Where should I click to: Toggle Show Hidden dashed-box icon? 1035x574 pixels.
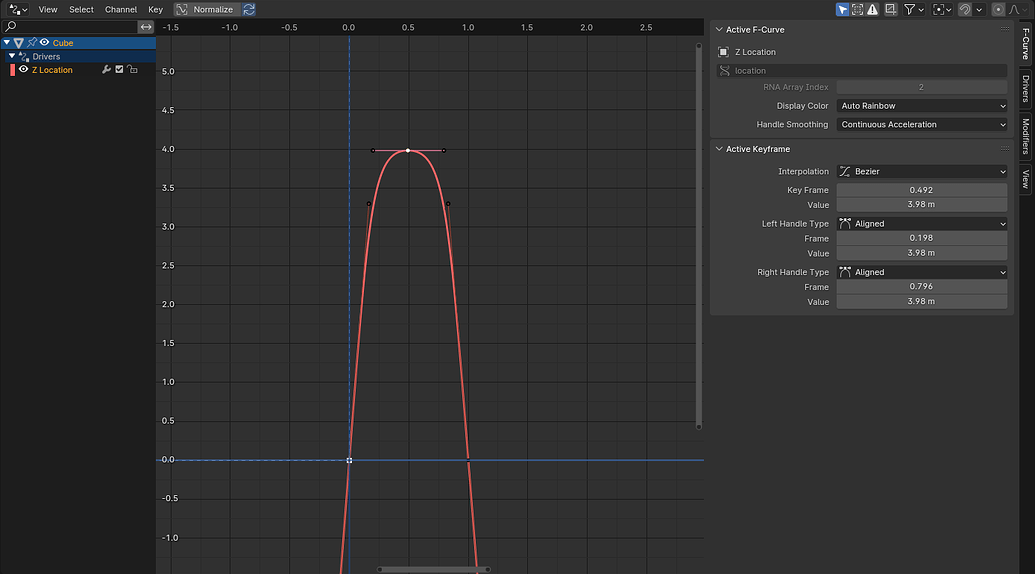click(x=857, y=9)
